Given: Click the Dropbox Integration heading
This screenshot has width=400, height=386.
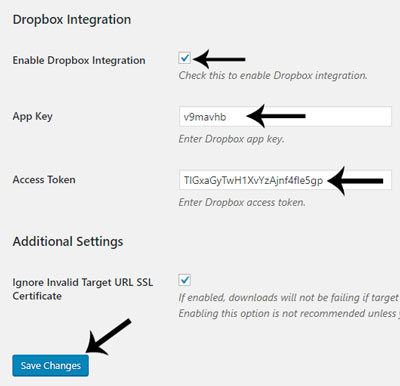Looking at the screenshot, I should (x=72, y=19).
